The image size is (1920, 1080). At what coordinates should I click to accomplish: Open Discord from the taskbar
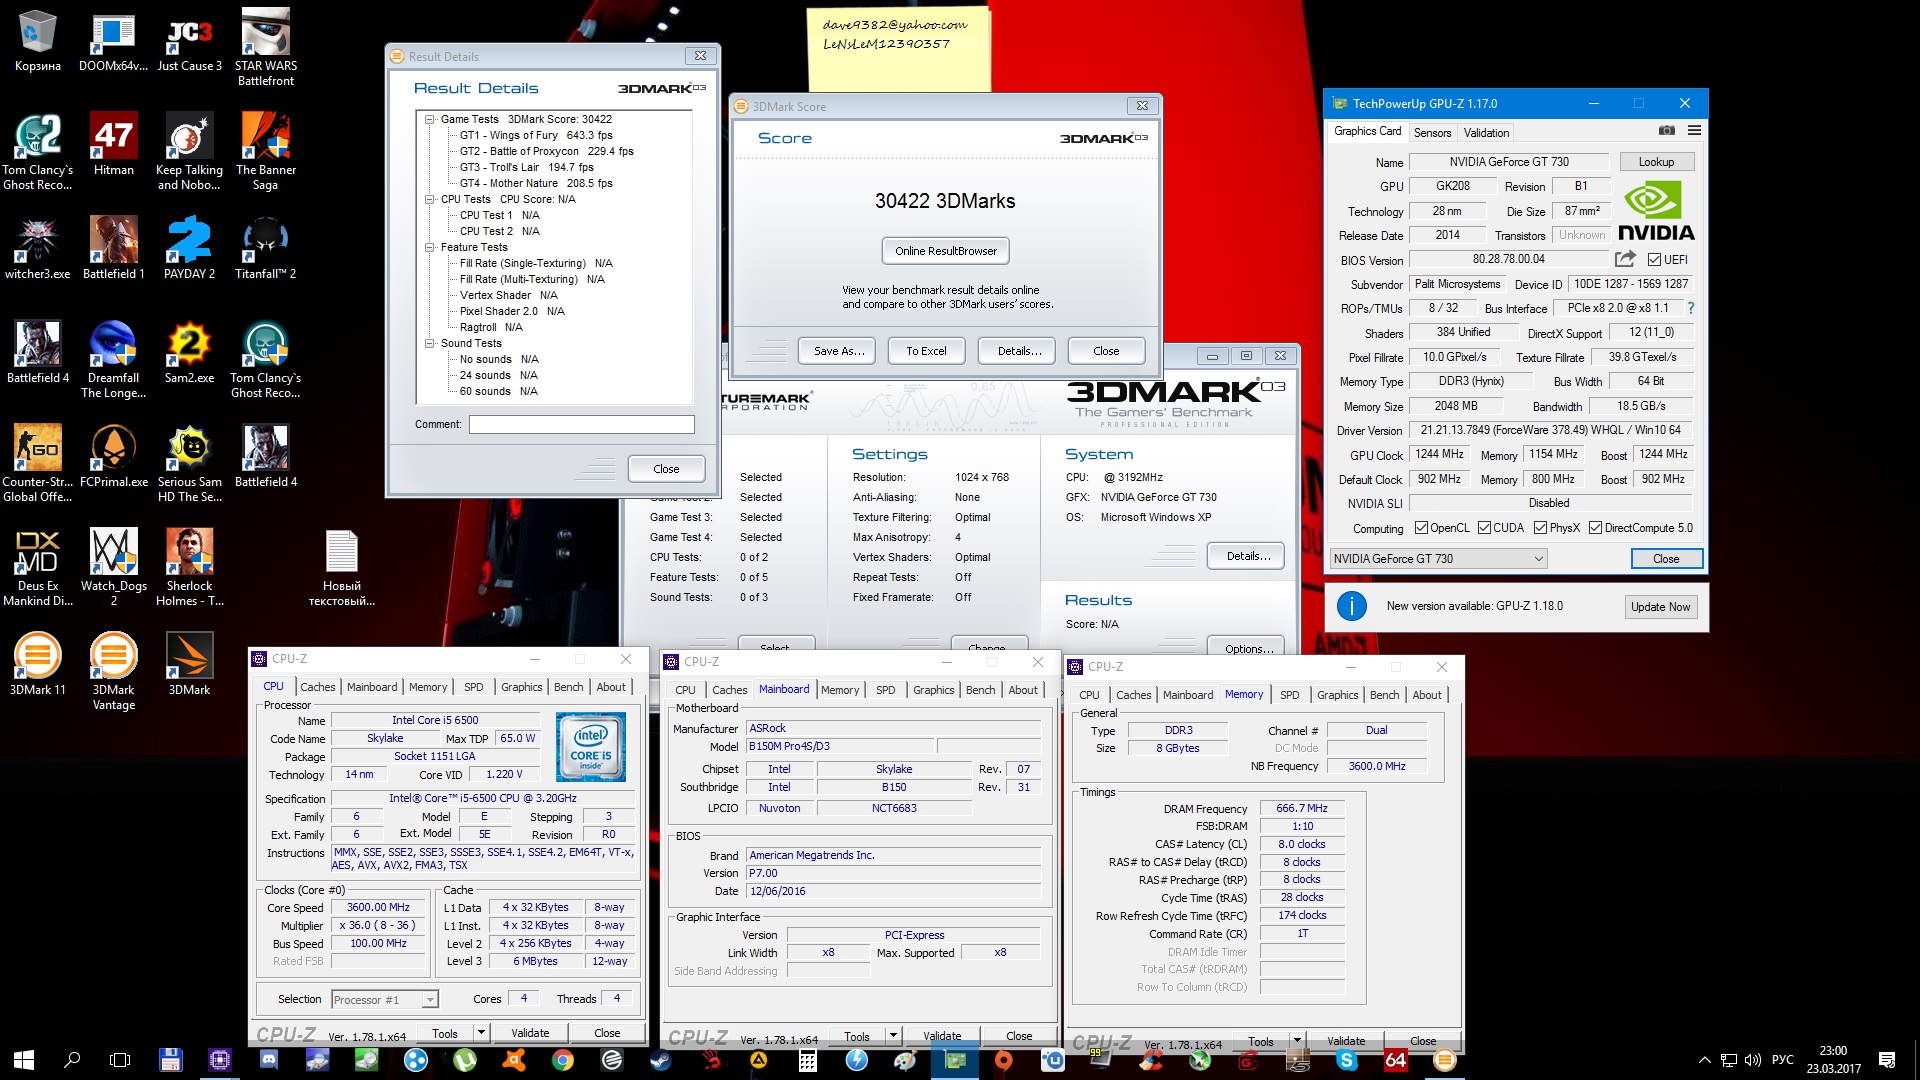coord(268,1060)
